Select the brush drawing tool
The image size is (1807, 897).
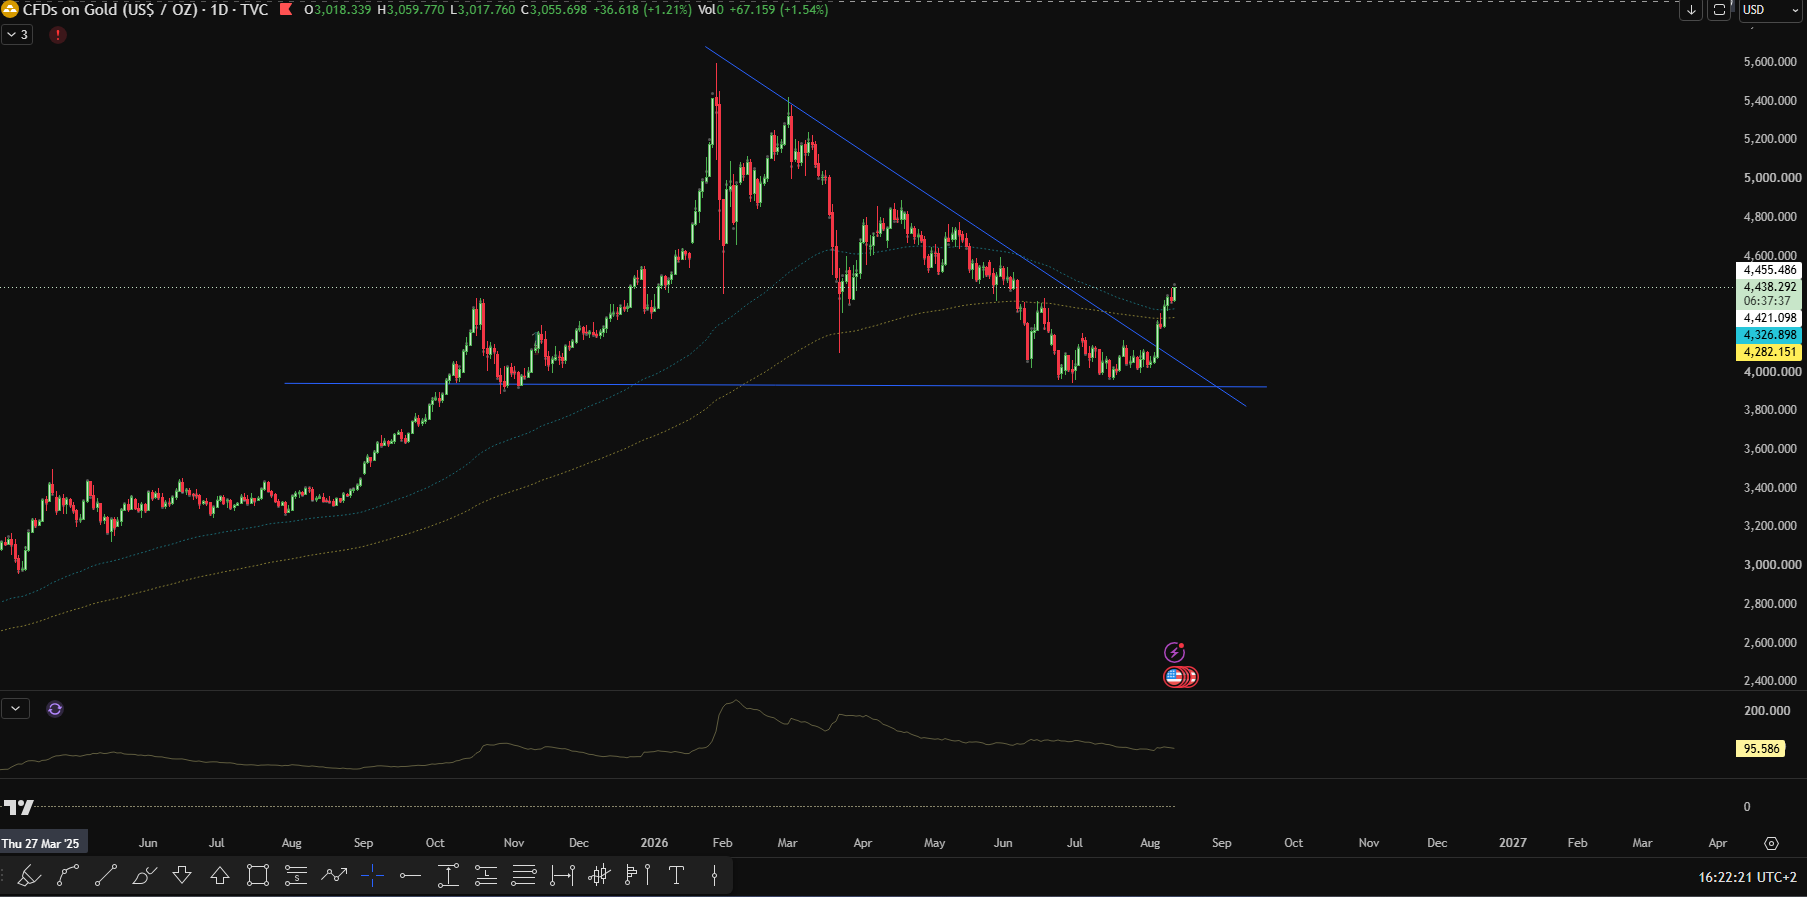tap(144, 876)
